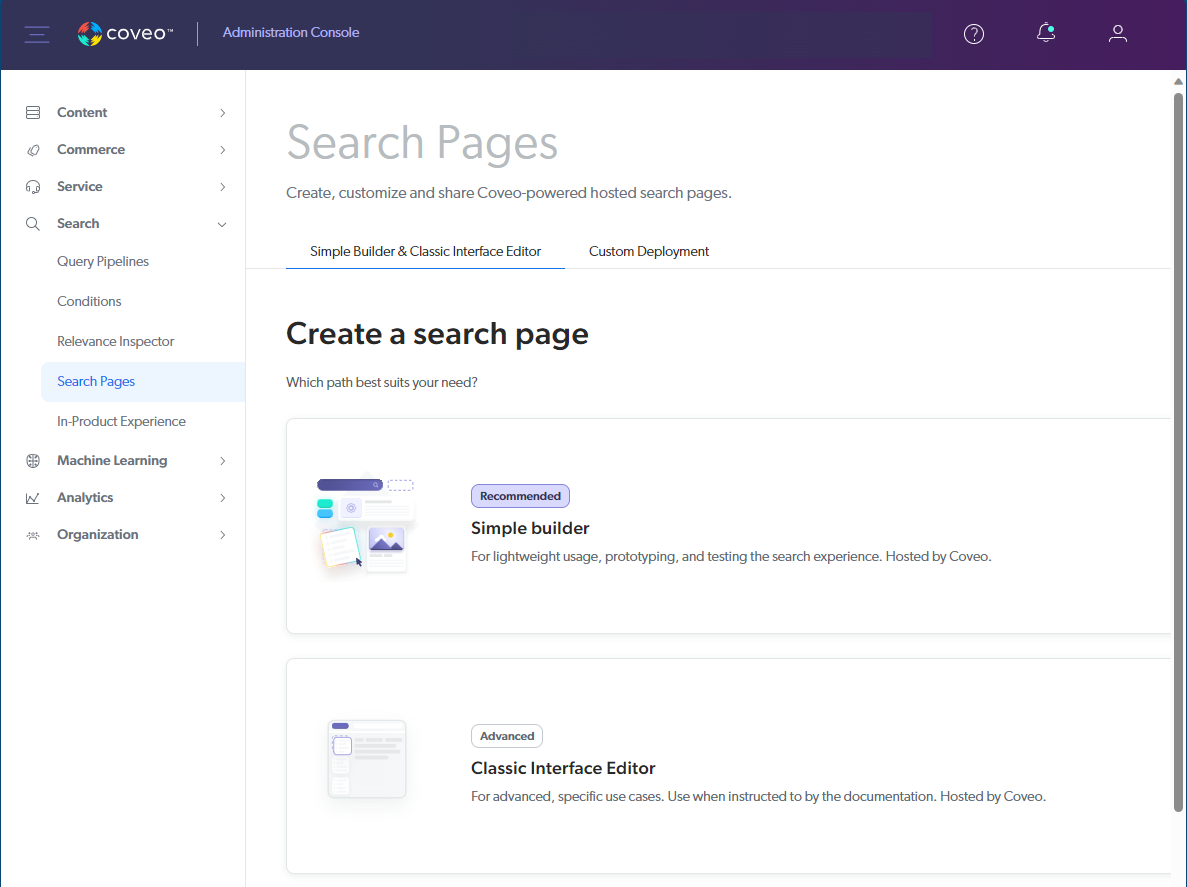Click the Coveo logo
1187x887 pixels.
tap(126, 33)
